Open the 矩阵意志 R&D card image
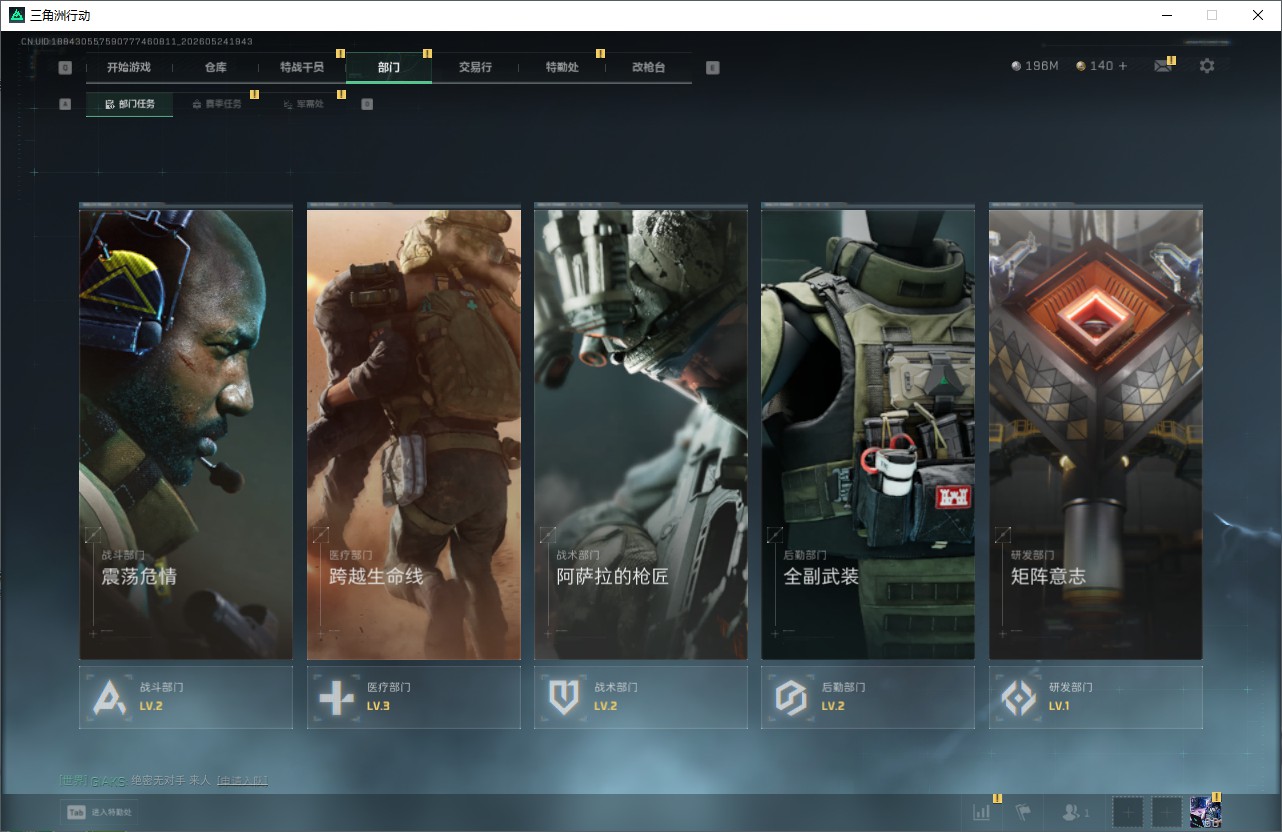The image size is (1282, 832). 1096,434
